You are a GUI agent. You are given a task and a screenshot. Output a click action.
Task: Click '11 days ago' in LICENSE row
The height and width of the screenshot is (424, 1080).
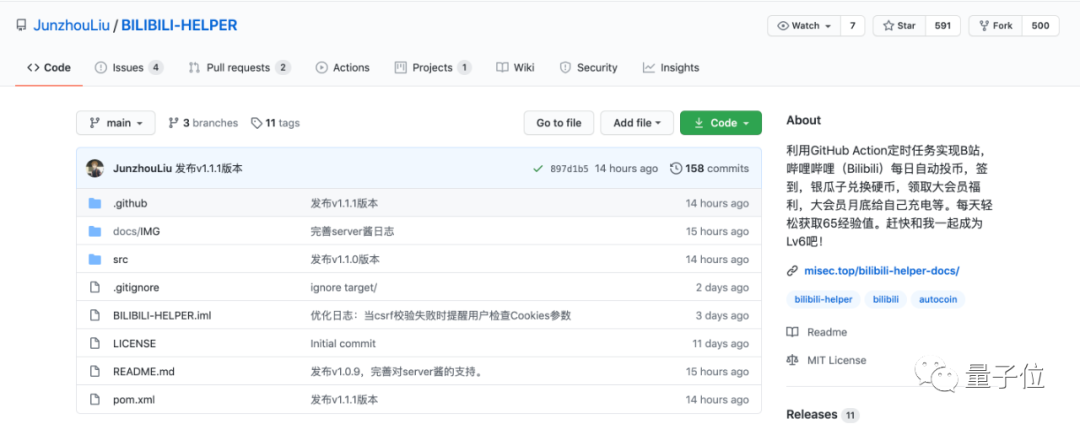click(720, 343)
